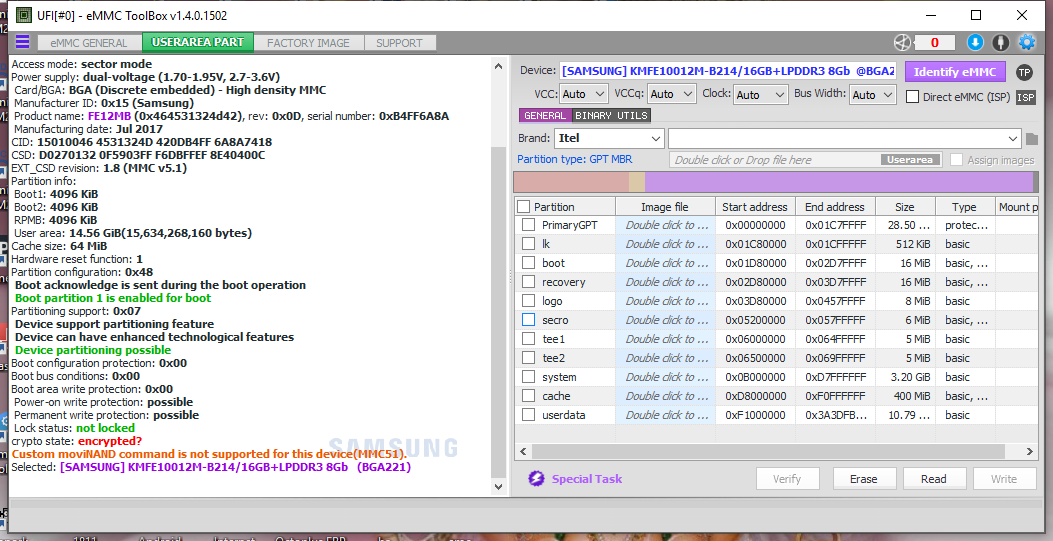Enable Direct eMMC (ISP) checkbox
Image resolution: width=1053 pixels, height=541 pixels.
point(912,97)
